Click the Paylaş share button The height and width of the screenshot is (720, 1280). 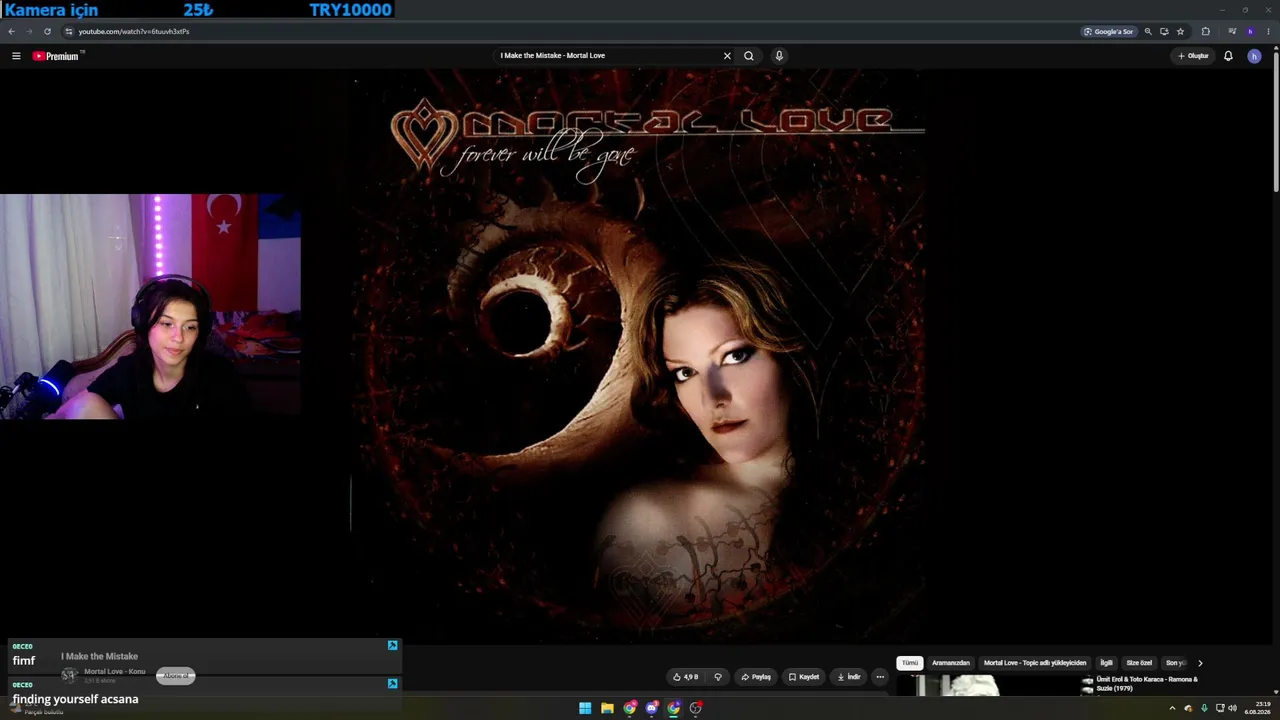click(756, 677)
